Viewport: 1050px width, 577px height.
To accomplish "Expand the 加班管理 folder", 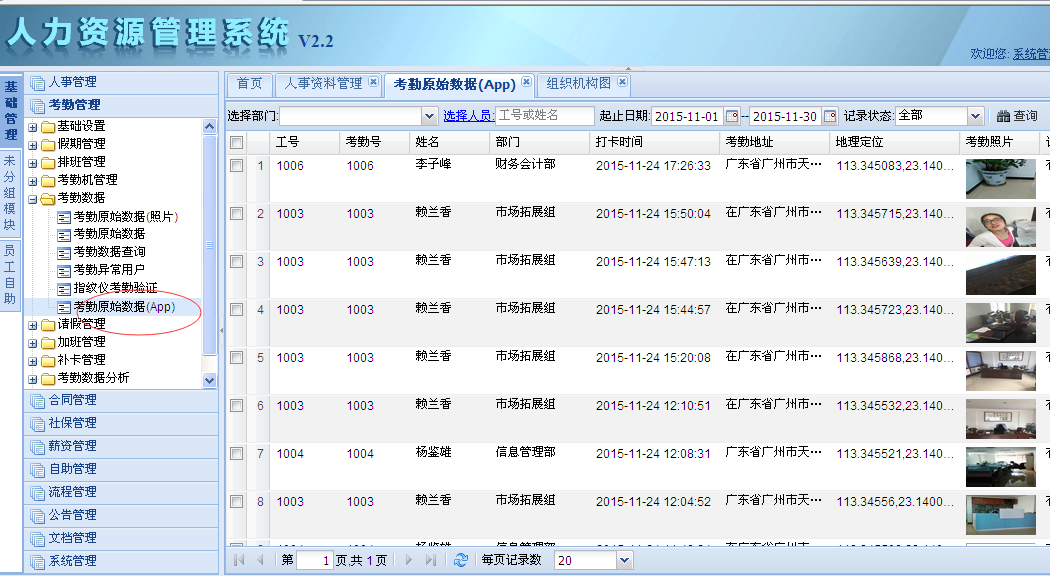I will pyautogui.click(x=33, y=343).
